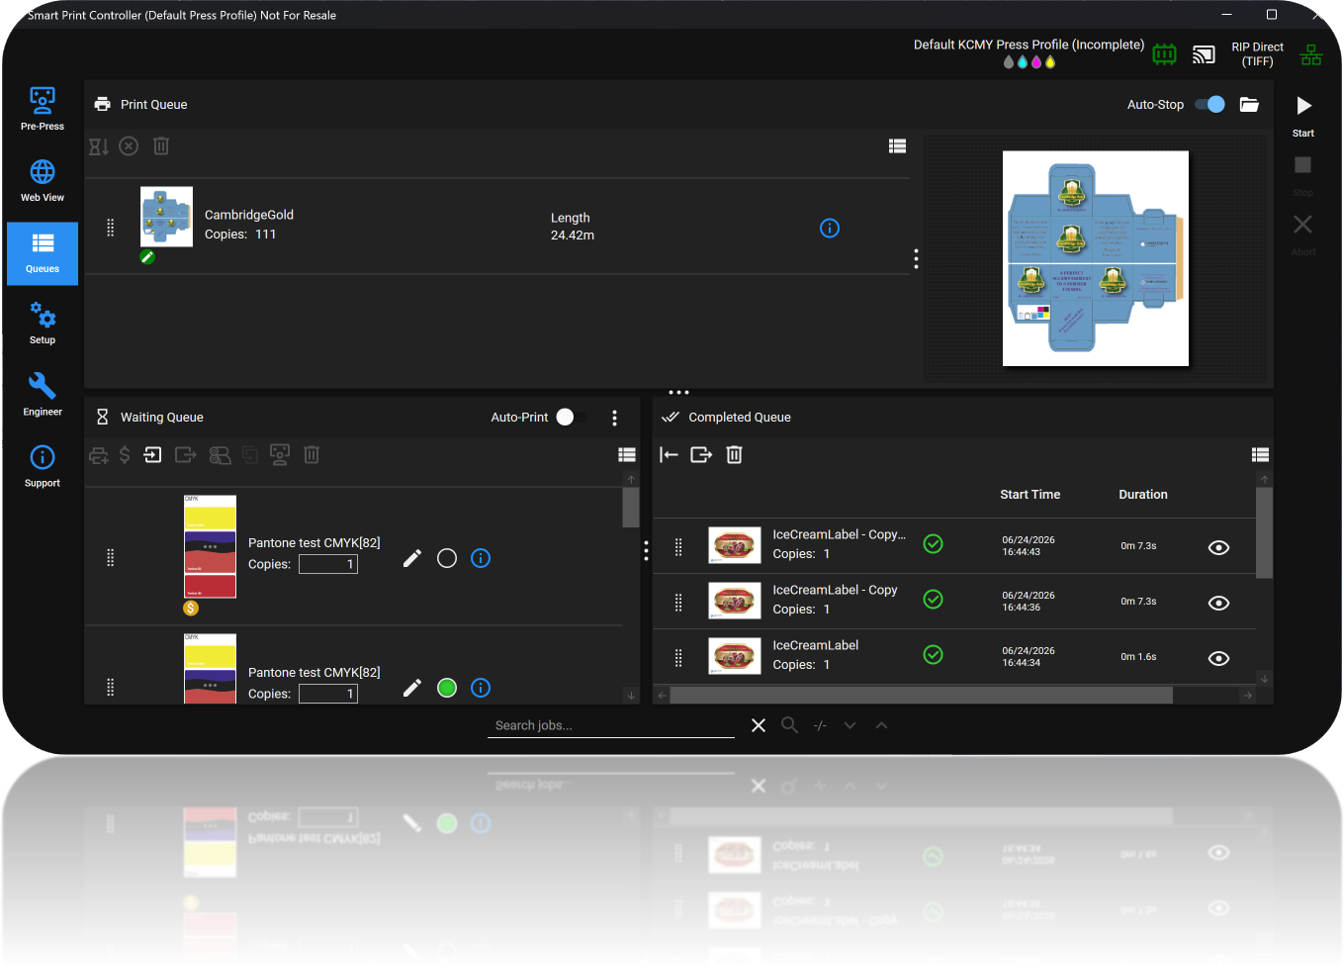
Task: Click the Waiting Queue vertical scrollbar
Action: pos(630,507)
